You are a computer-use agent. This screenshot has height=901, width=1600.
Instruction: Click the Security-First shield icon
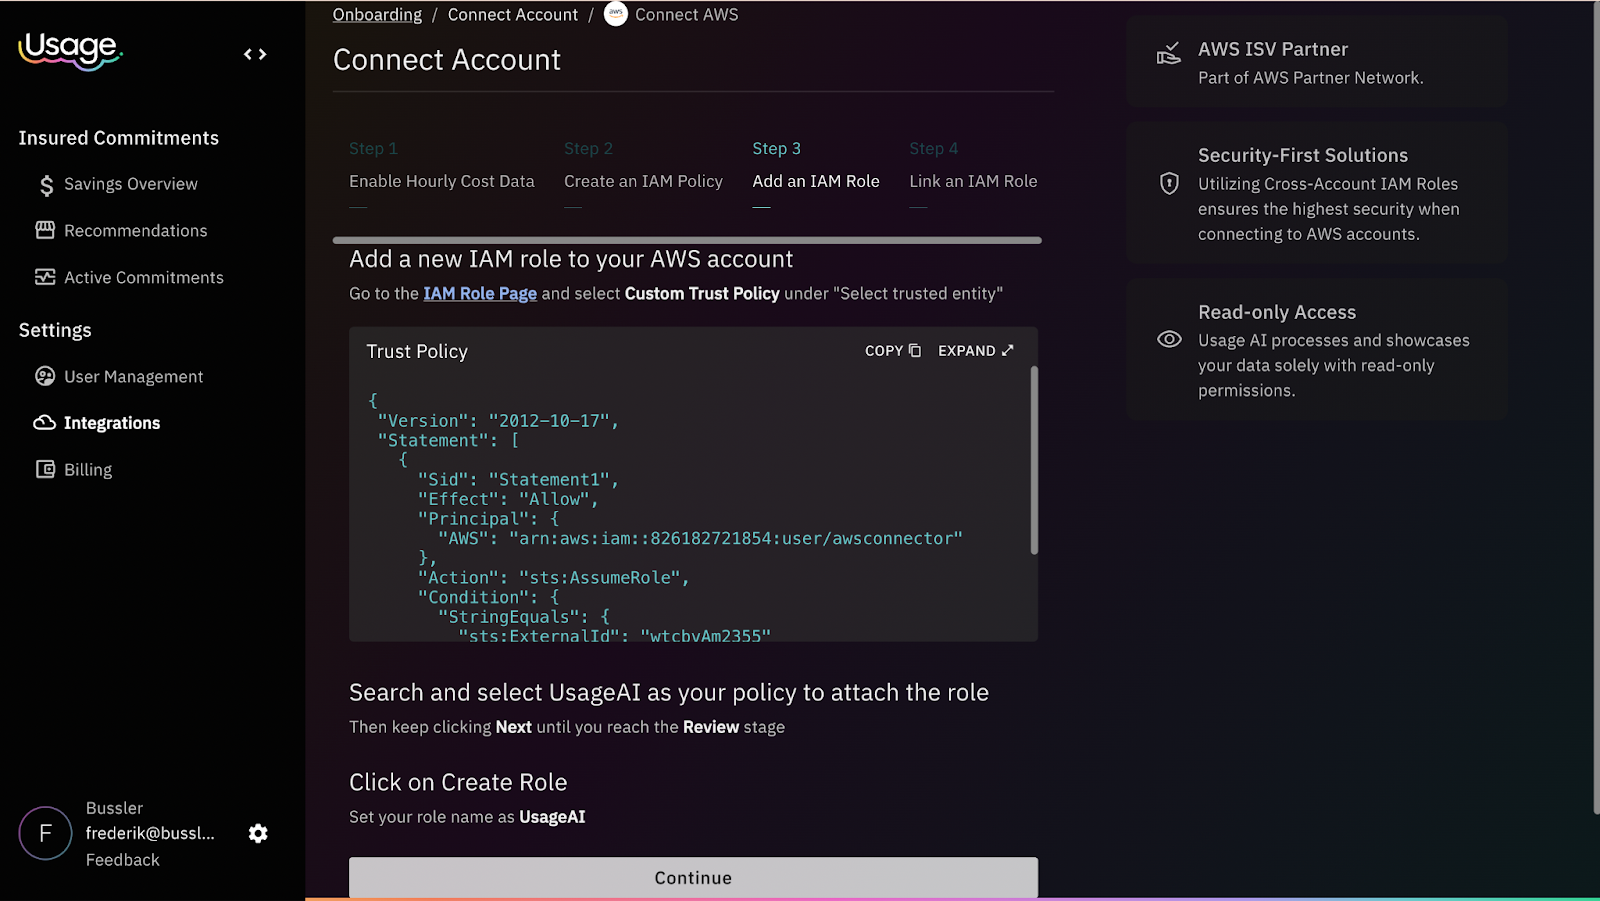tap(1169, 183)
